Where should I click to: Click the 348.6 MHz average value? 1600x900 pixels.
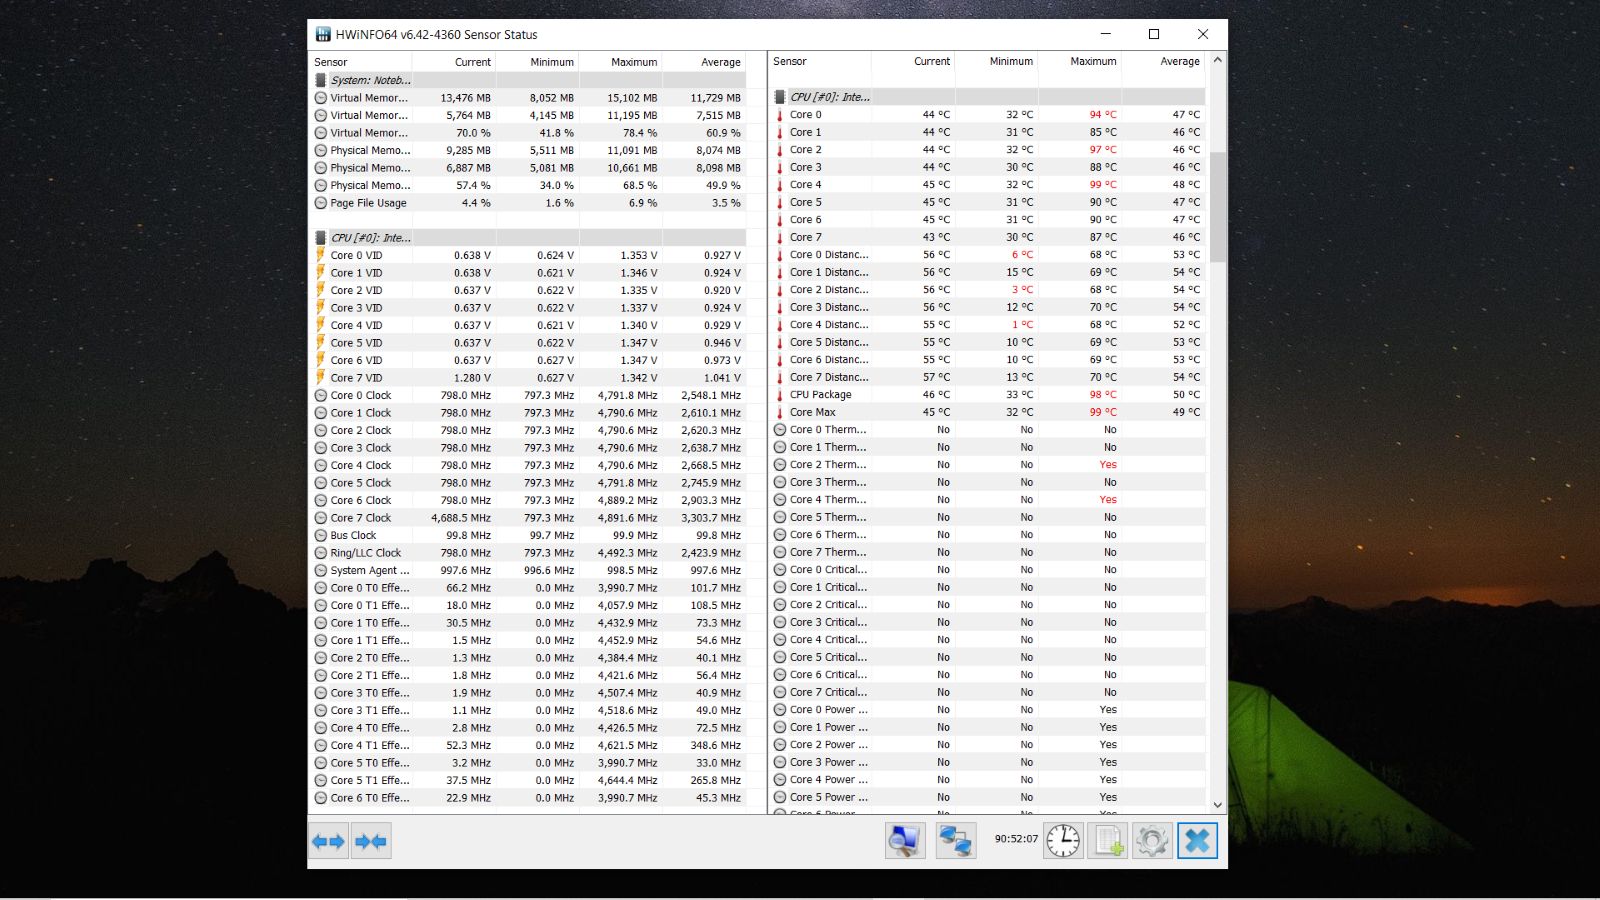717,745
